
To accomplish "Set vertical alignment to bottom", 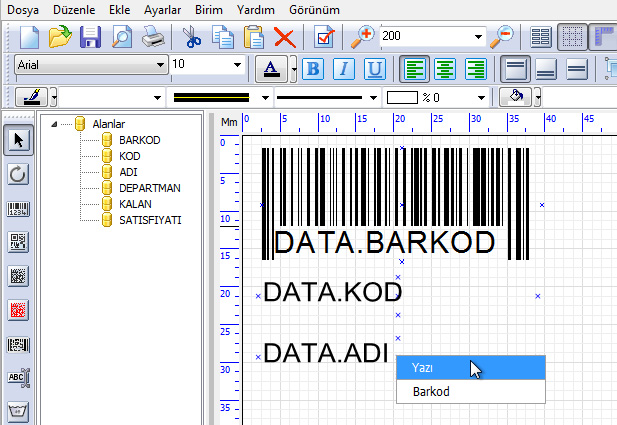I will click(546, 69).
